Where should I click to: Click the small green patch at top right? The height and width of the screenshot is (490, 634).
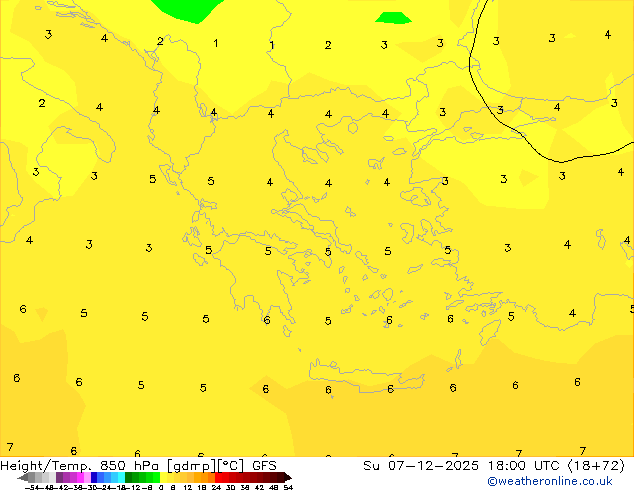click(393, 17)
